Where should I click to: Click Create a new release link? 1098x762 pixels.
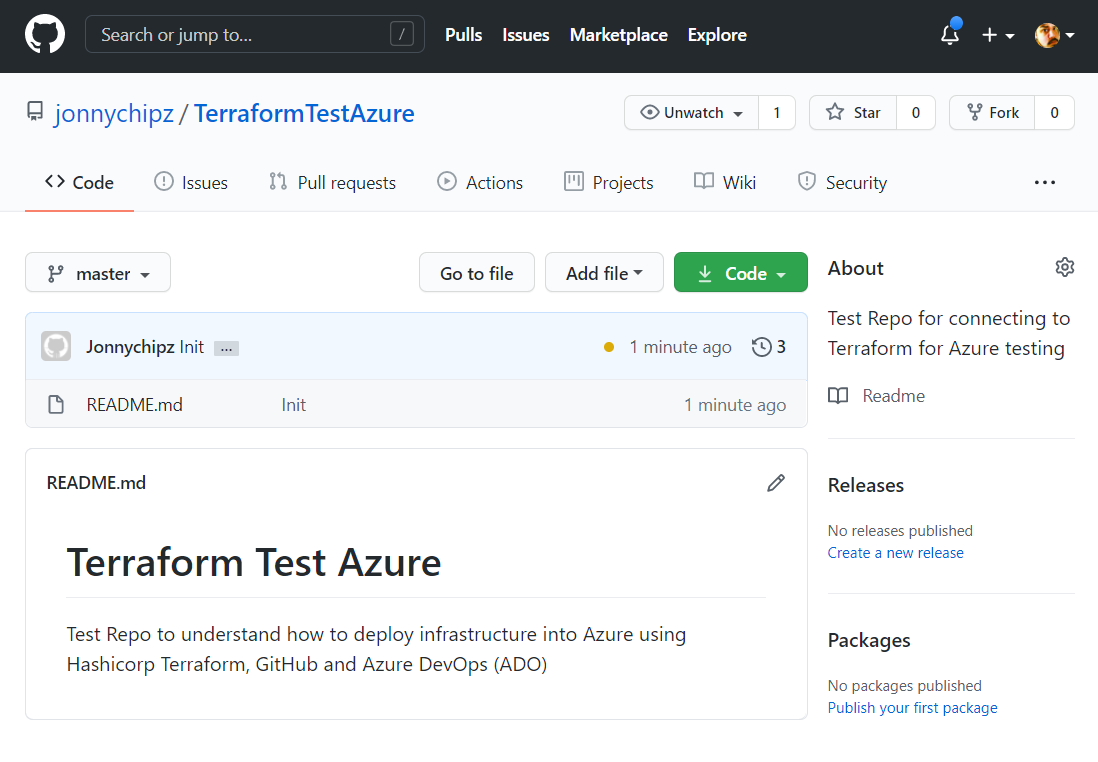[x=895, y=553]
